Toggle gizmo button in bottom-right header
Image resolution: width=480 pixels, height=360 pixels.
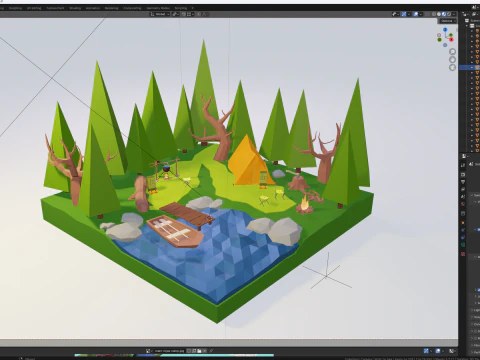(426, 351)
